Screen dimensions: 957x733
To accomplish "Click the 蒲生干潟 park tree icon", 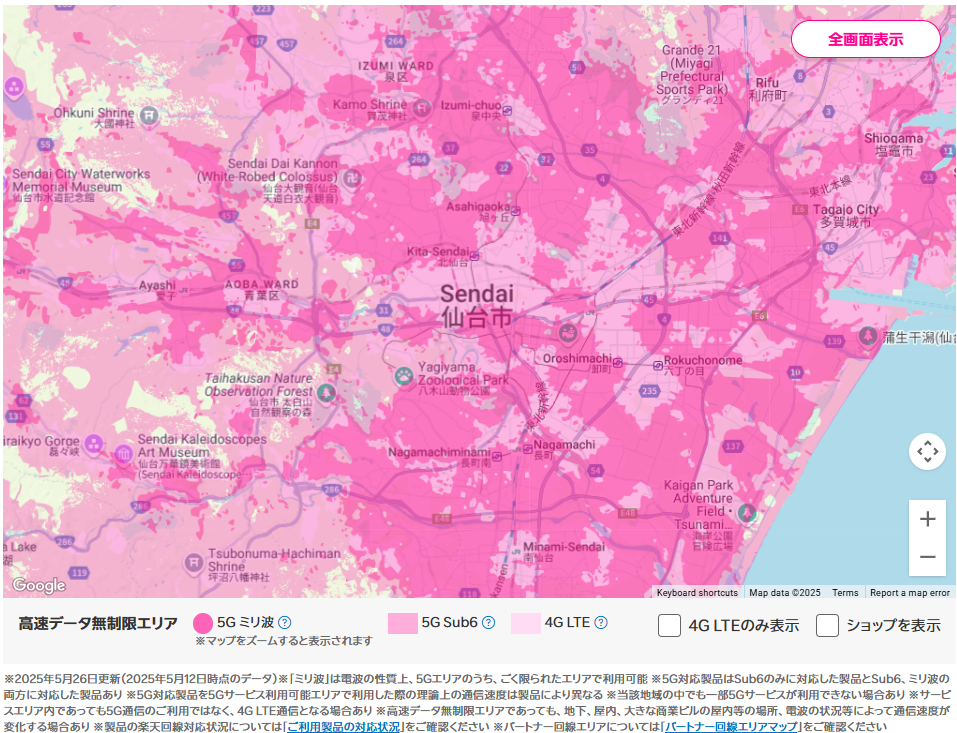I will pyautogui.click(x=867, y=335).
